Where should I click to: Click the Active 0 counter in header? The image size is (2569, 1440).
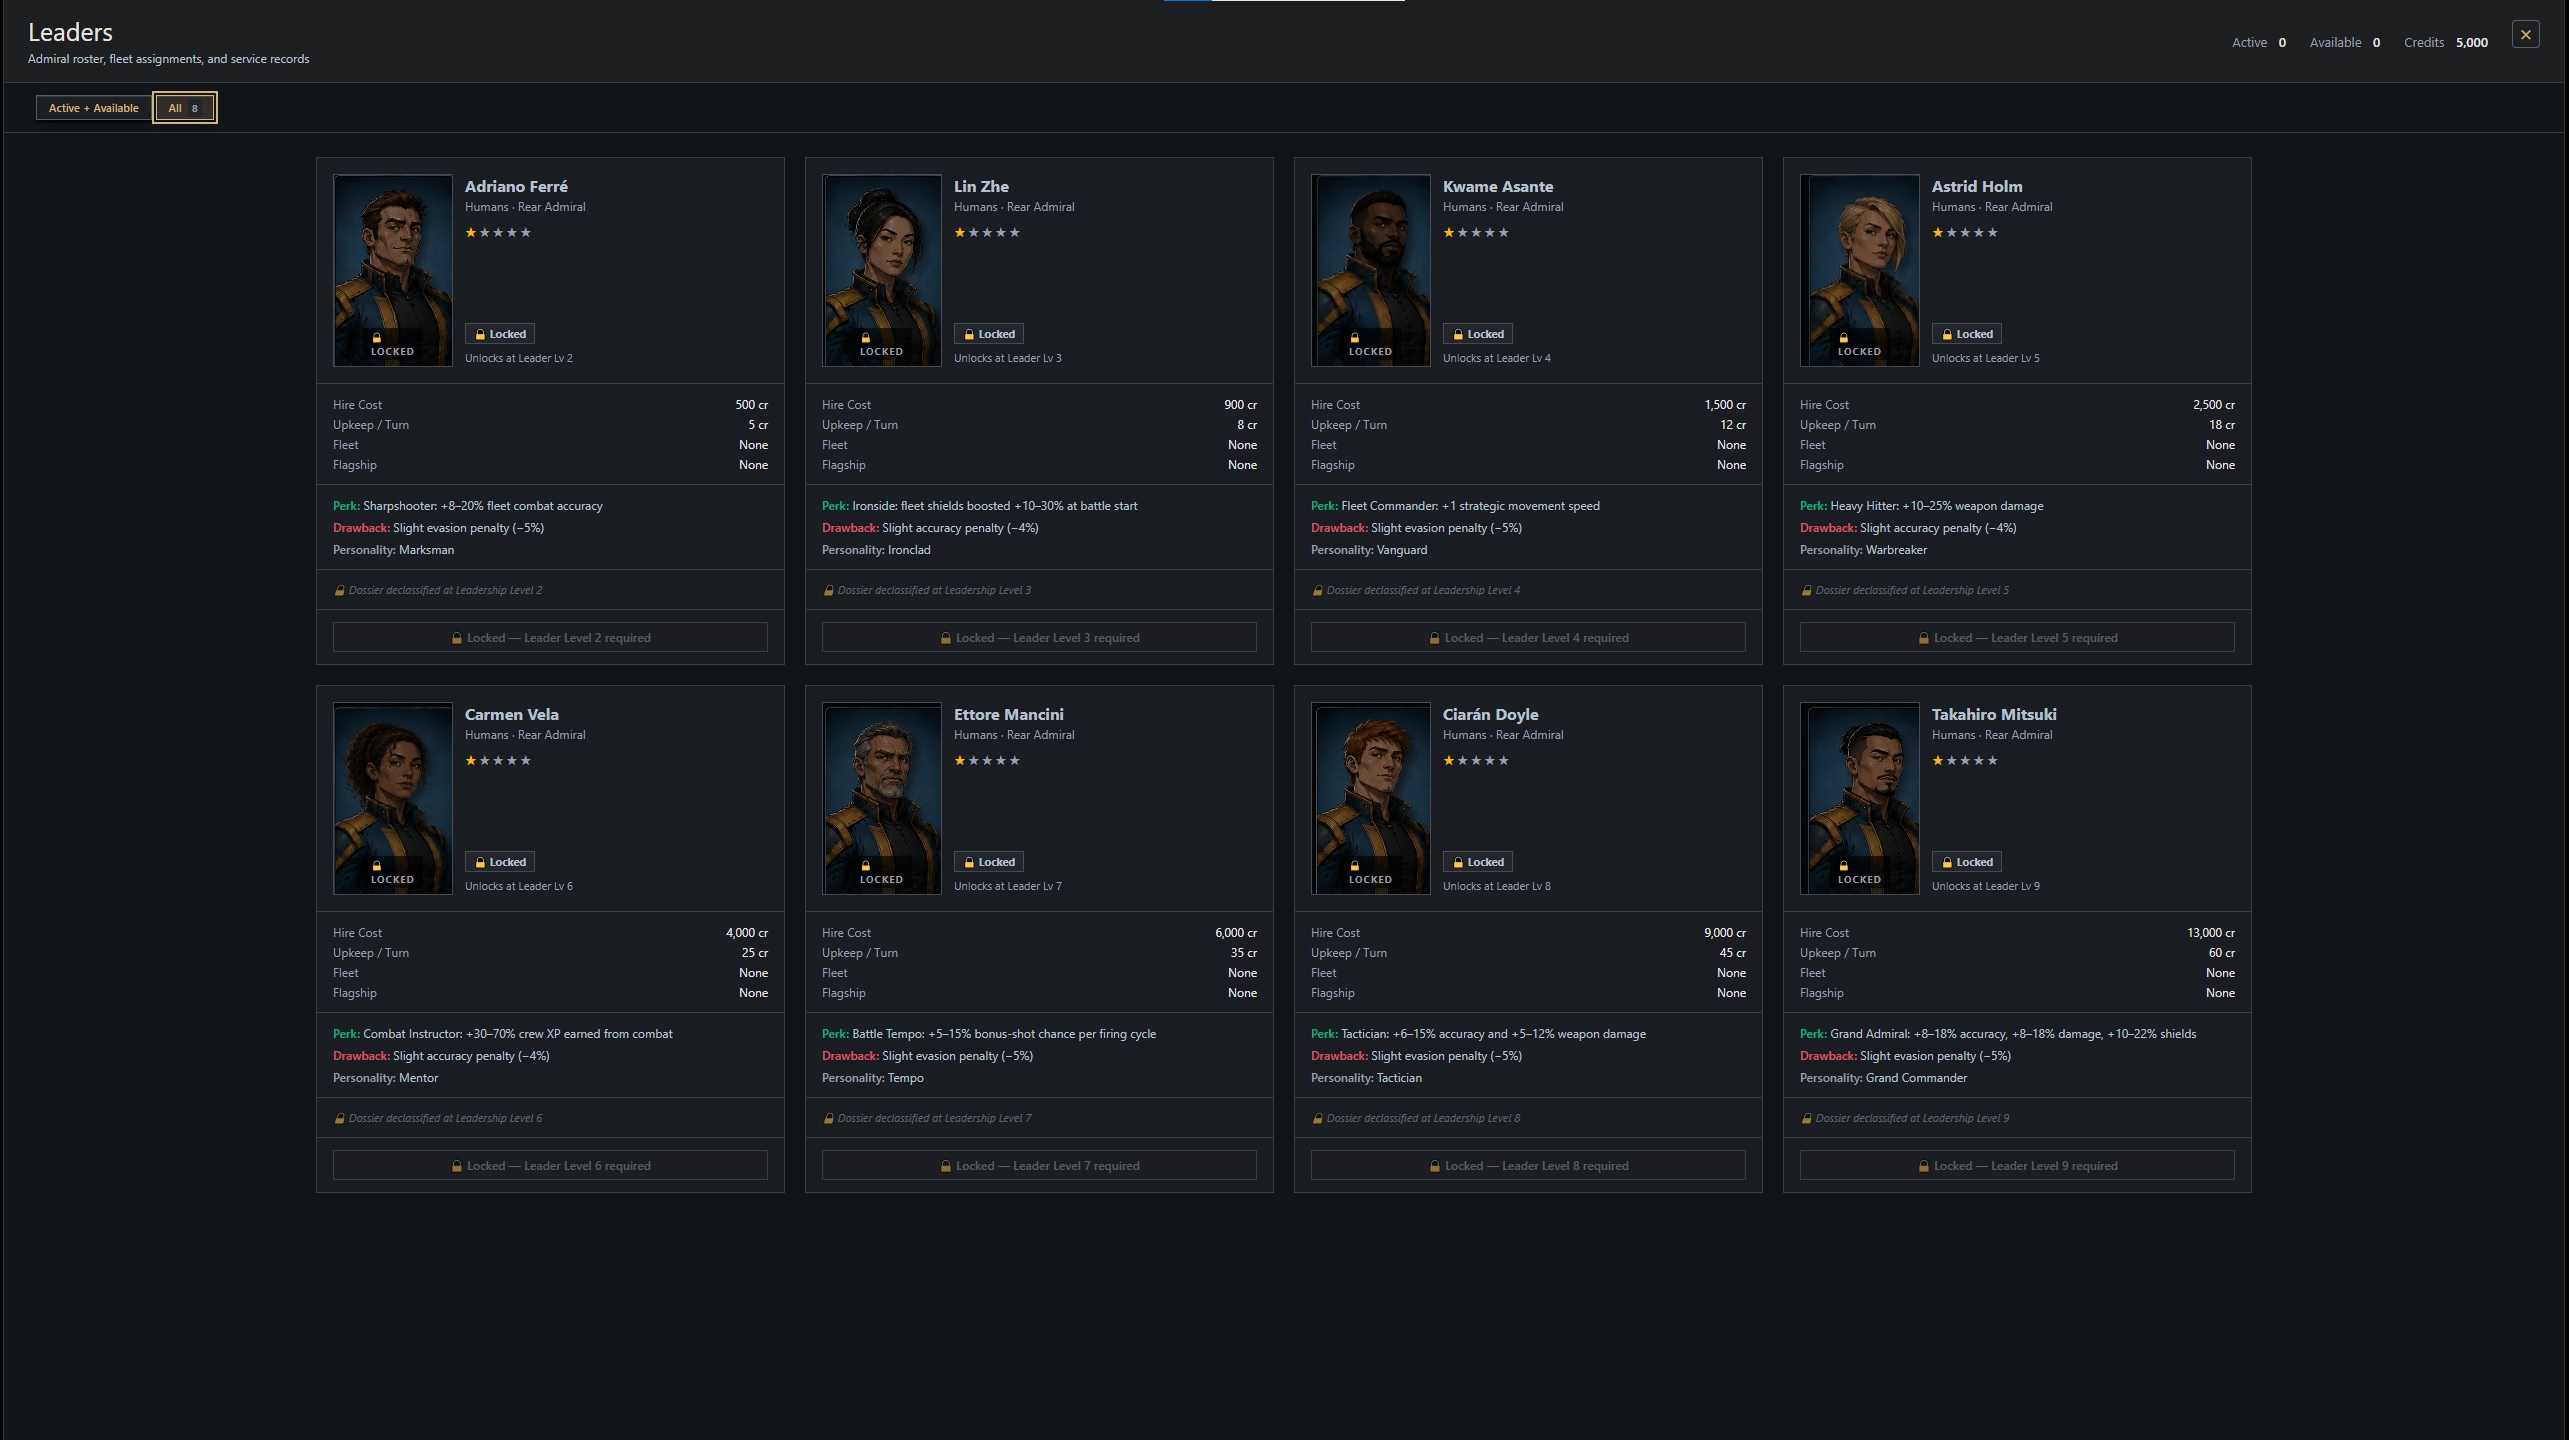point(2259,43)
